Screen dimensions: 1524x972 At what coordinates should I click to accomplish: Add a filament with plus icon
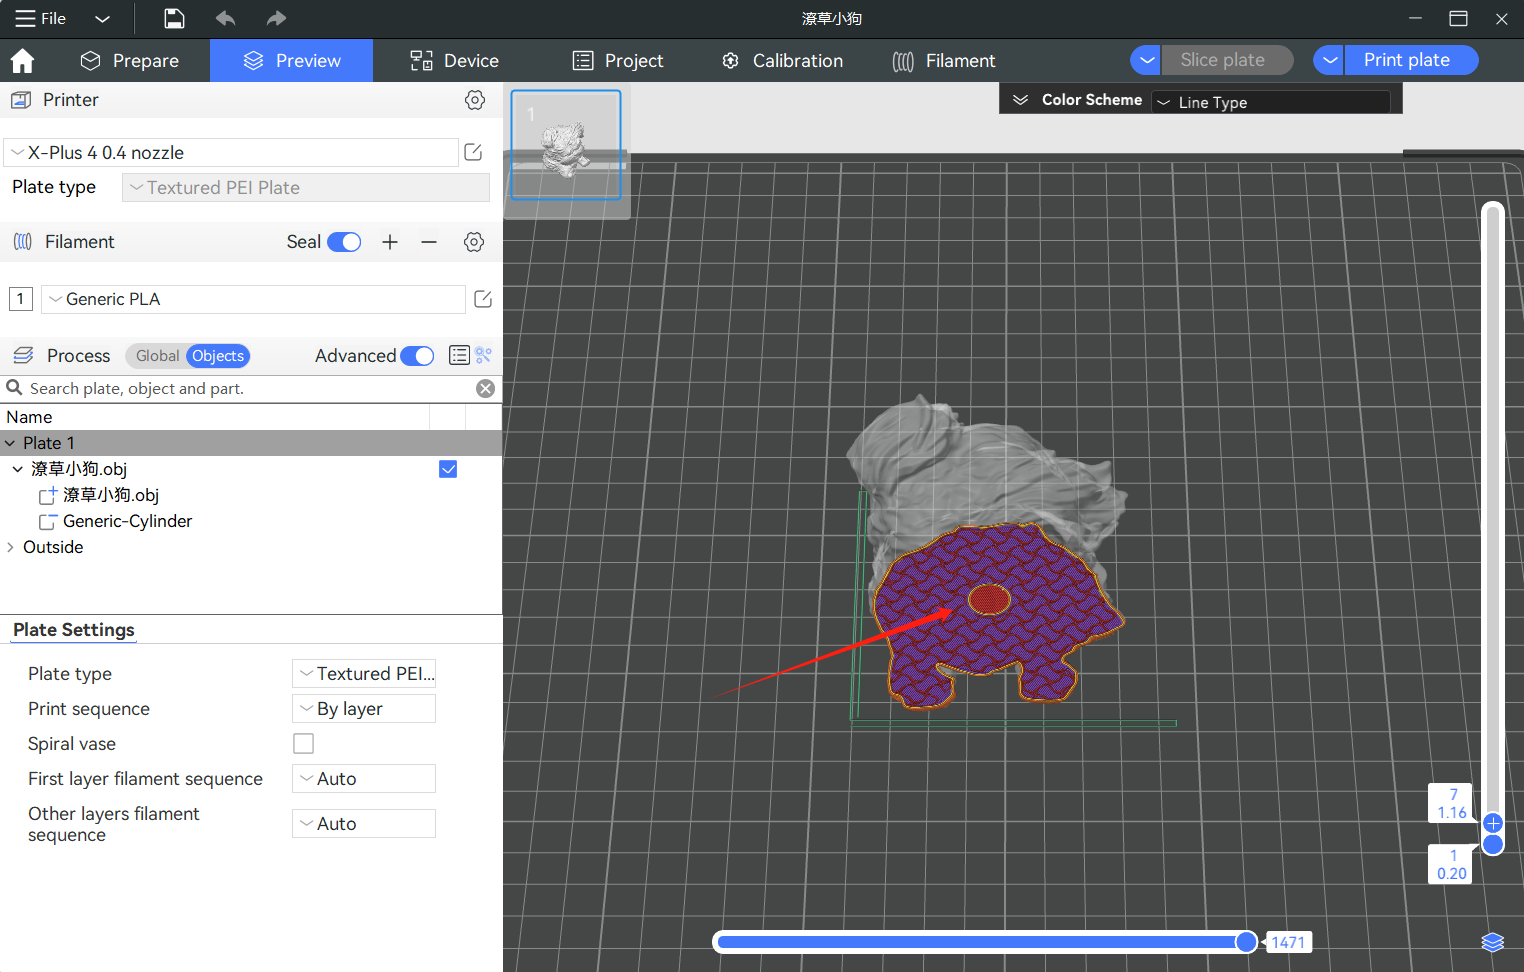point(390,242)
